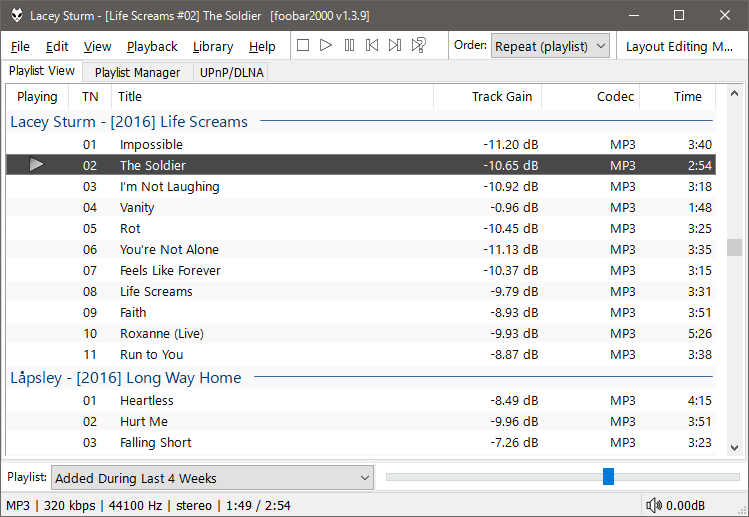
Task: Select the track Life Screams
Action: 361,291
